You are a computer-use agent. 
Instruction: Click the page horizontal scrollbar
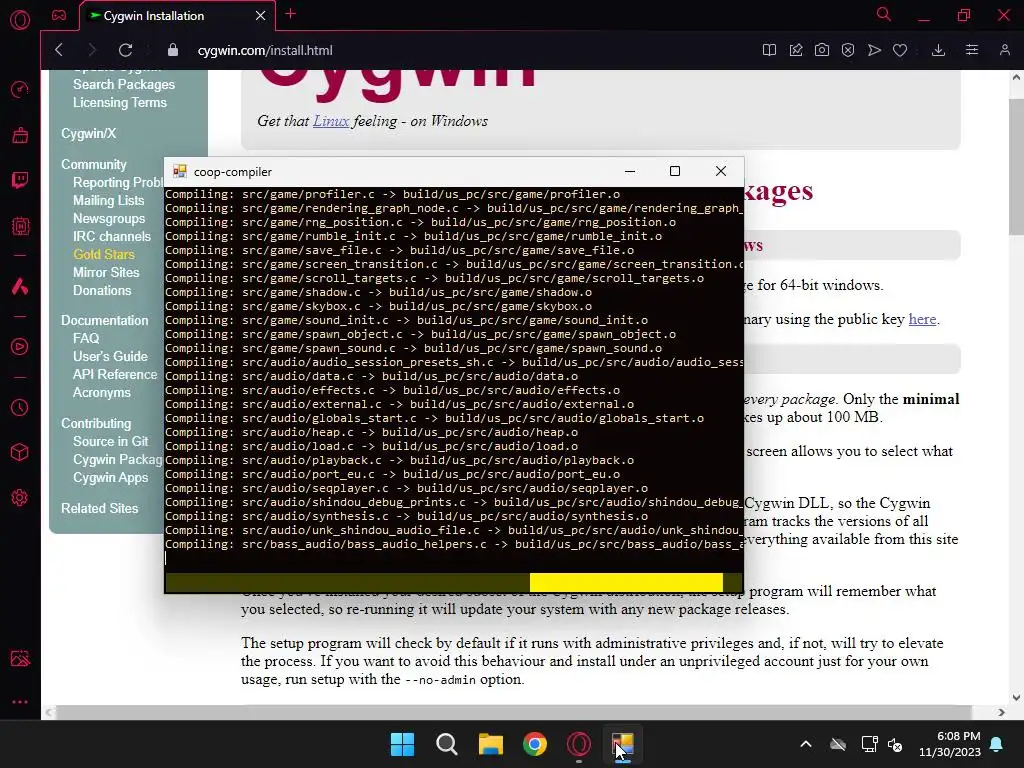[513, 712]
